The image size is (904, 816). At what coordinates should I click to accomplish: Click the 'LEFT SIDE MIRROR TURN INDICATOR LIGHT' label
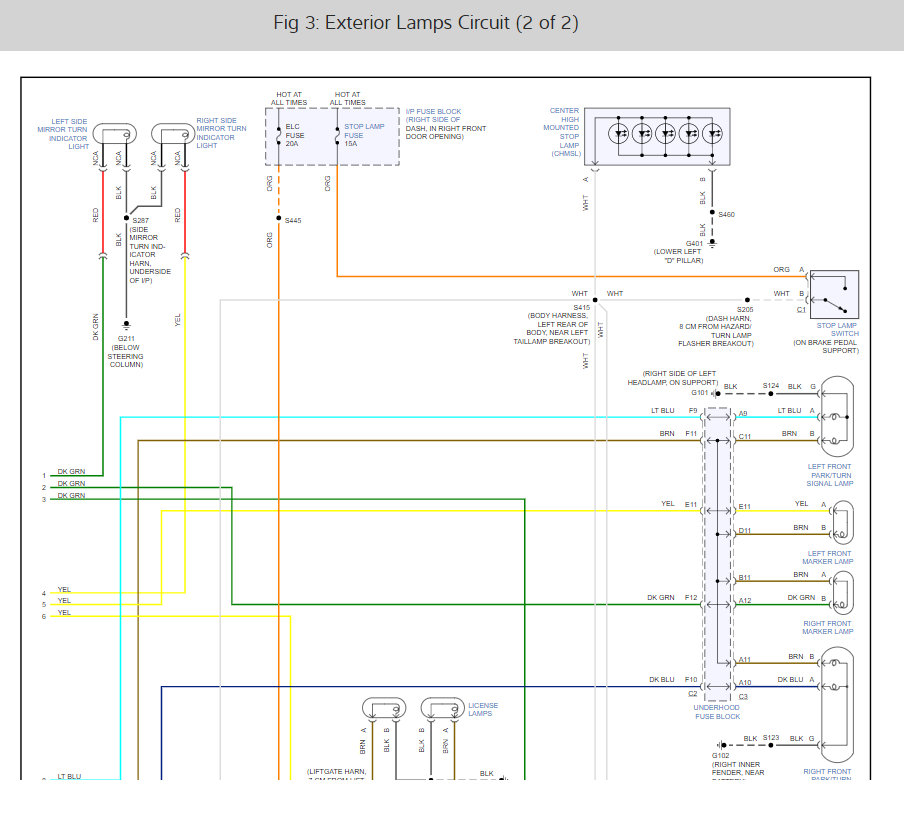tap(63, 134)
